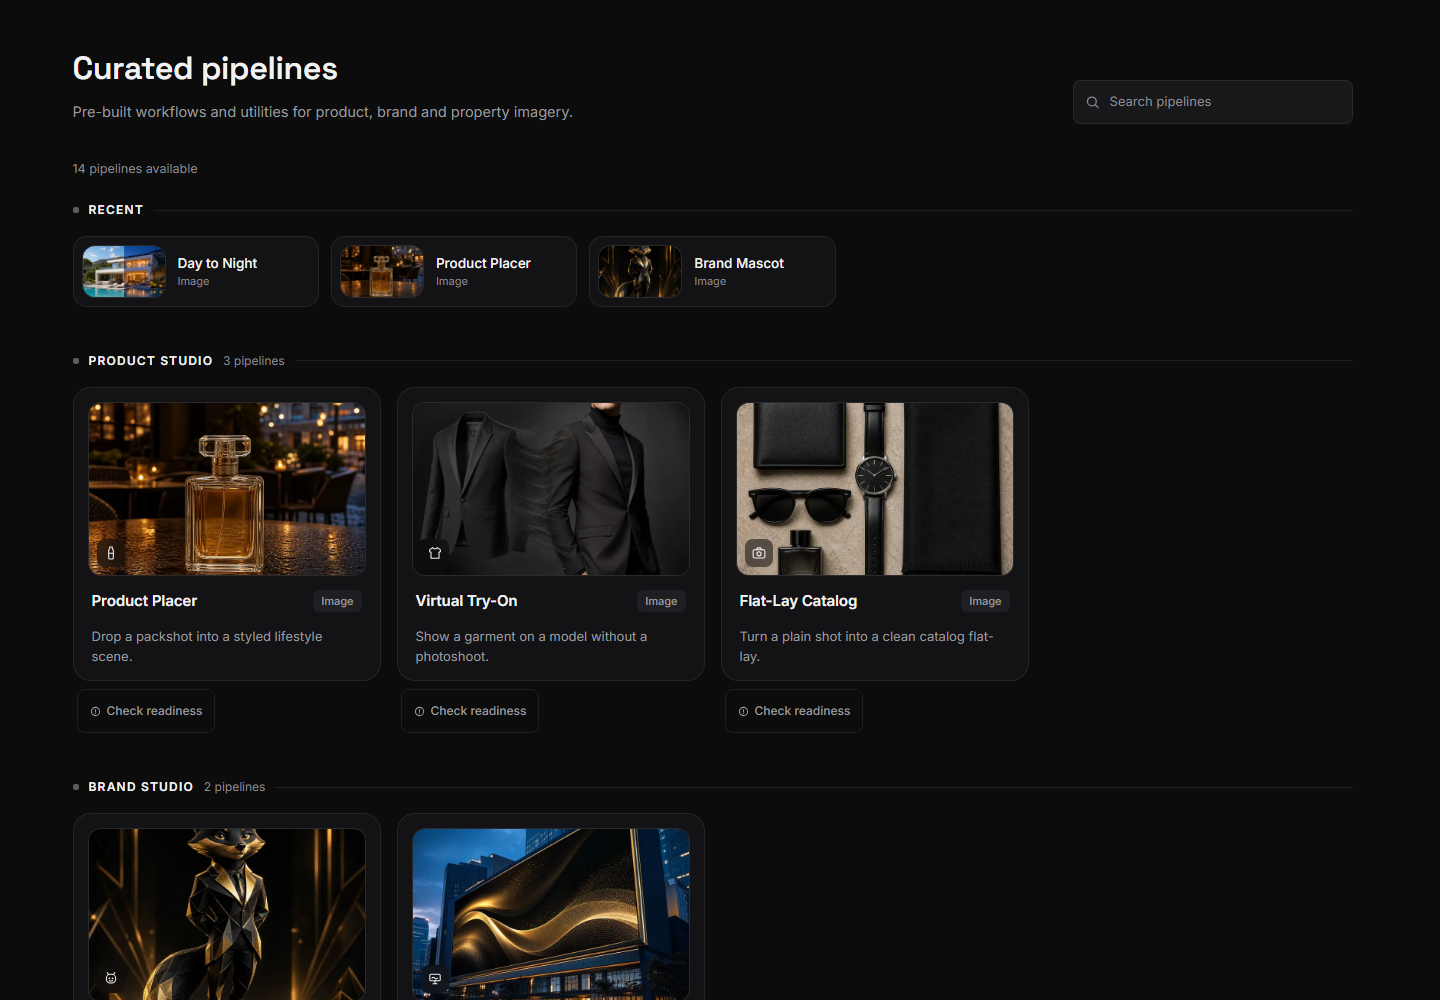
Task: Click the billboard icon on building image
Action: pyautogui.click(x=435, y=978)
